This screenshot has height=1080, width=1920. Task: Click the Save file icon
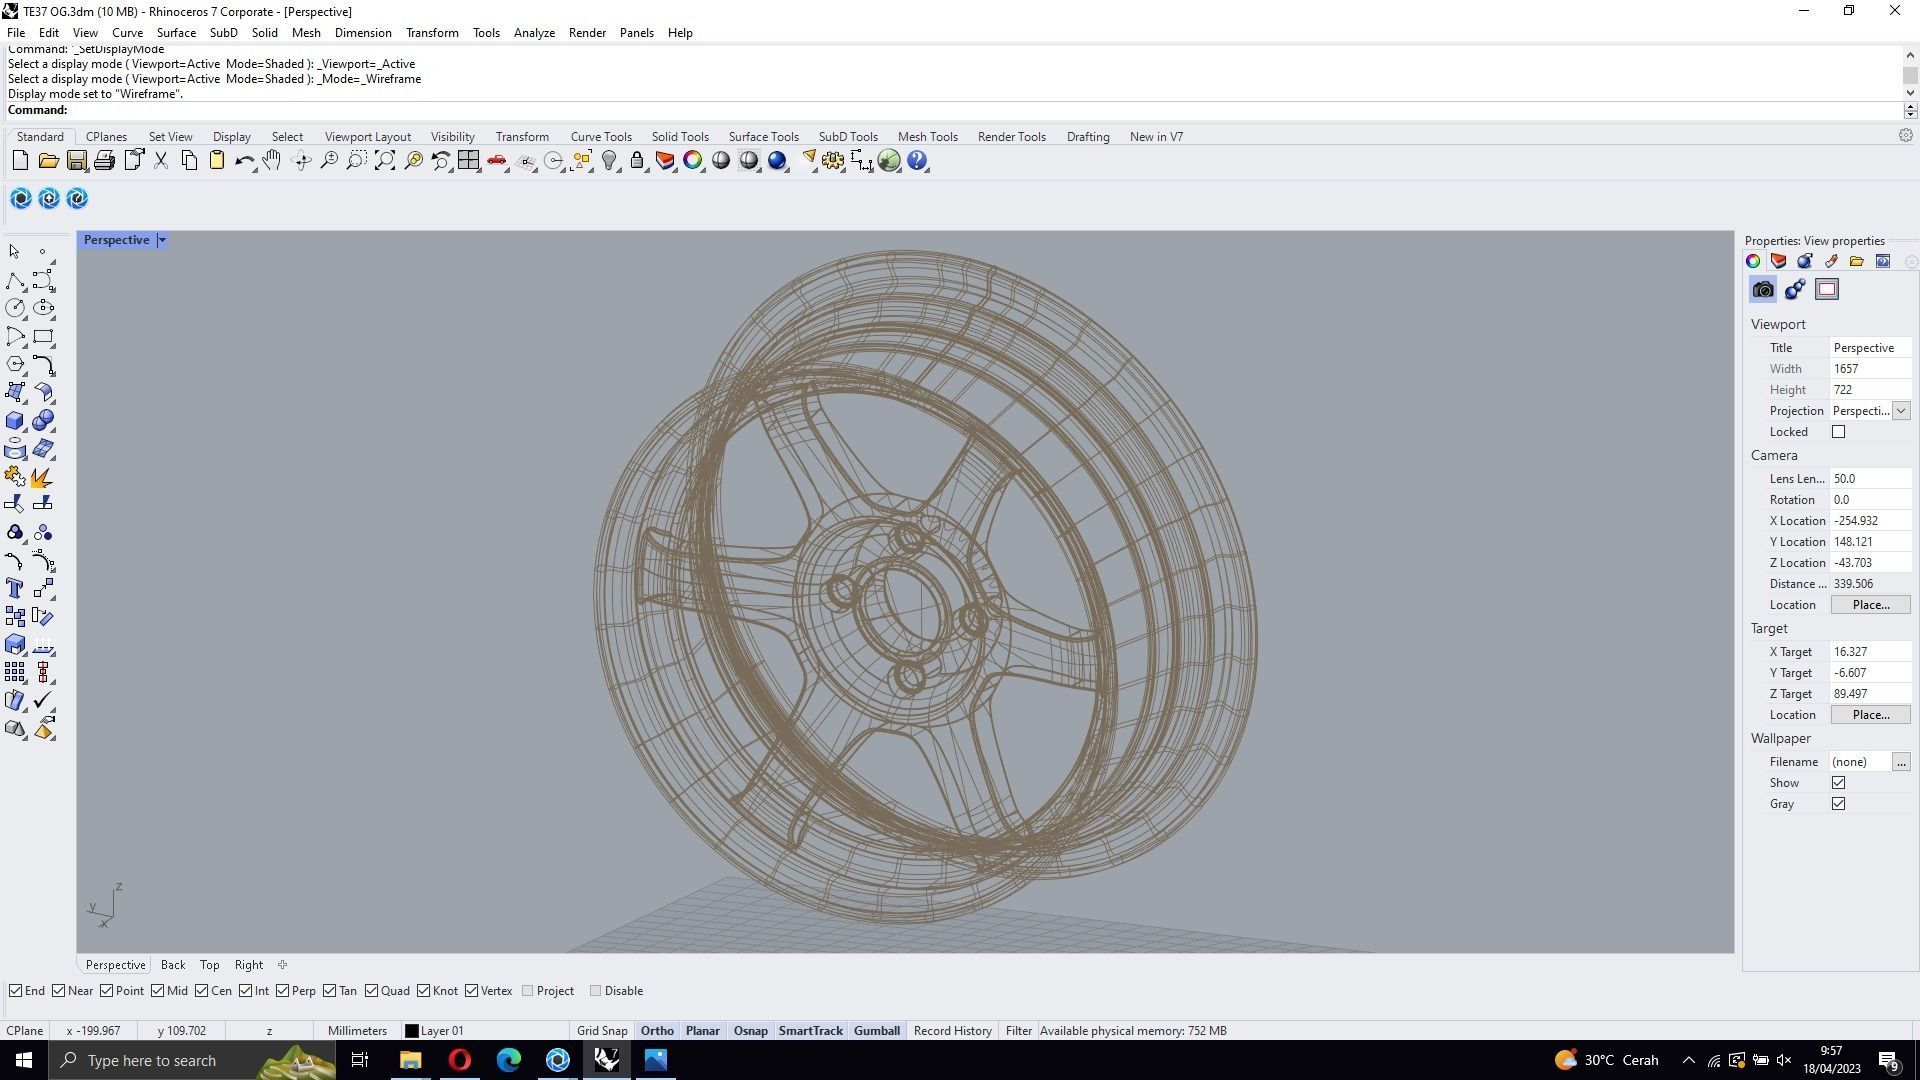[x=76, y=161]
